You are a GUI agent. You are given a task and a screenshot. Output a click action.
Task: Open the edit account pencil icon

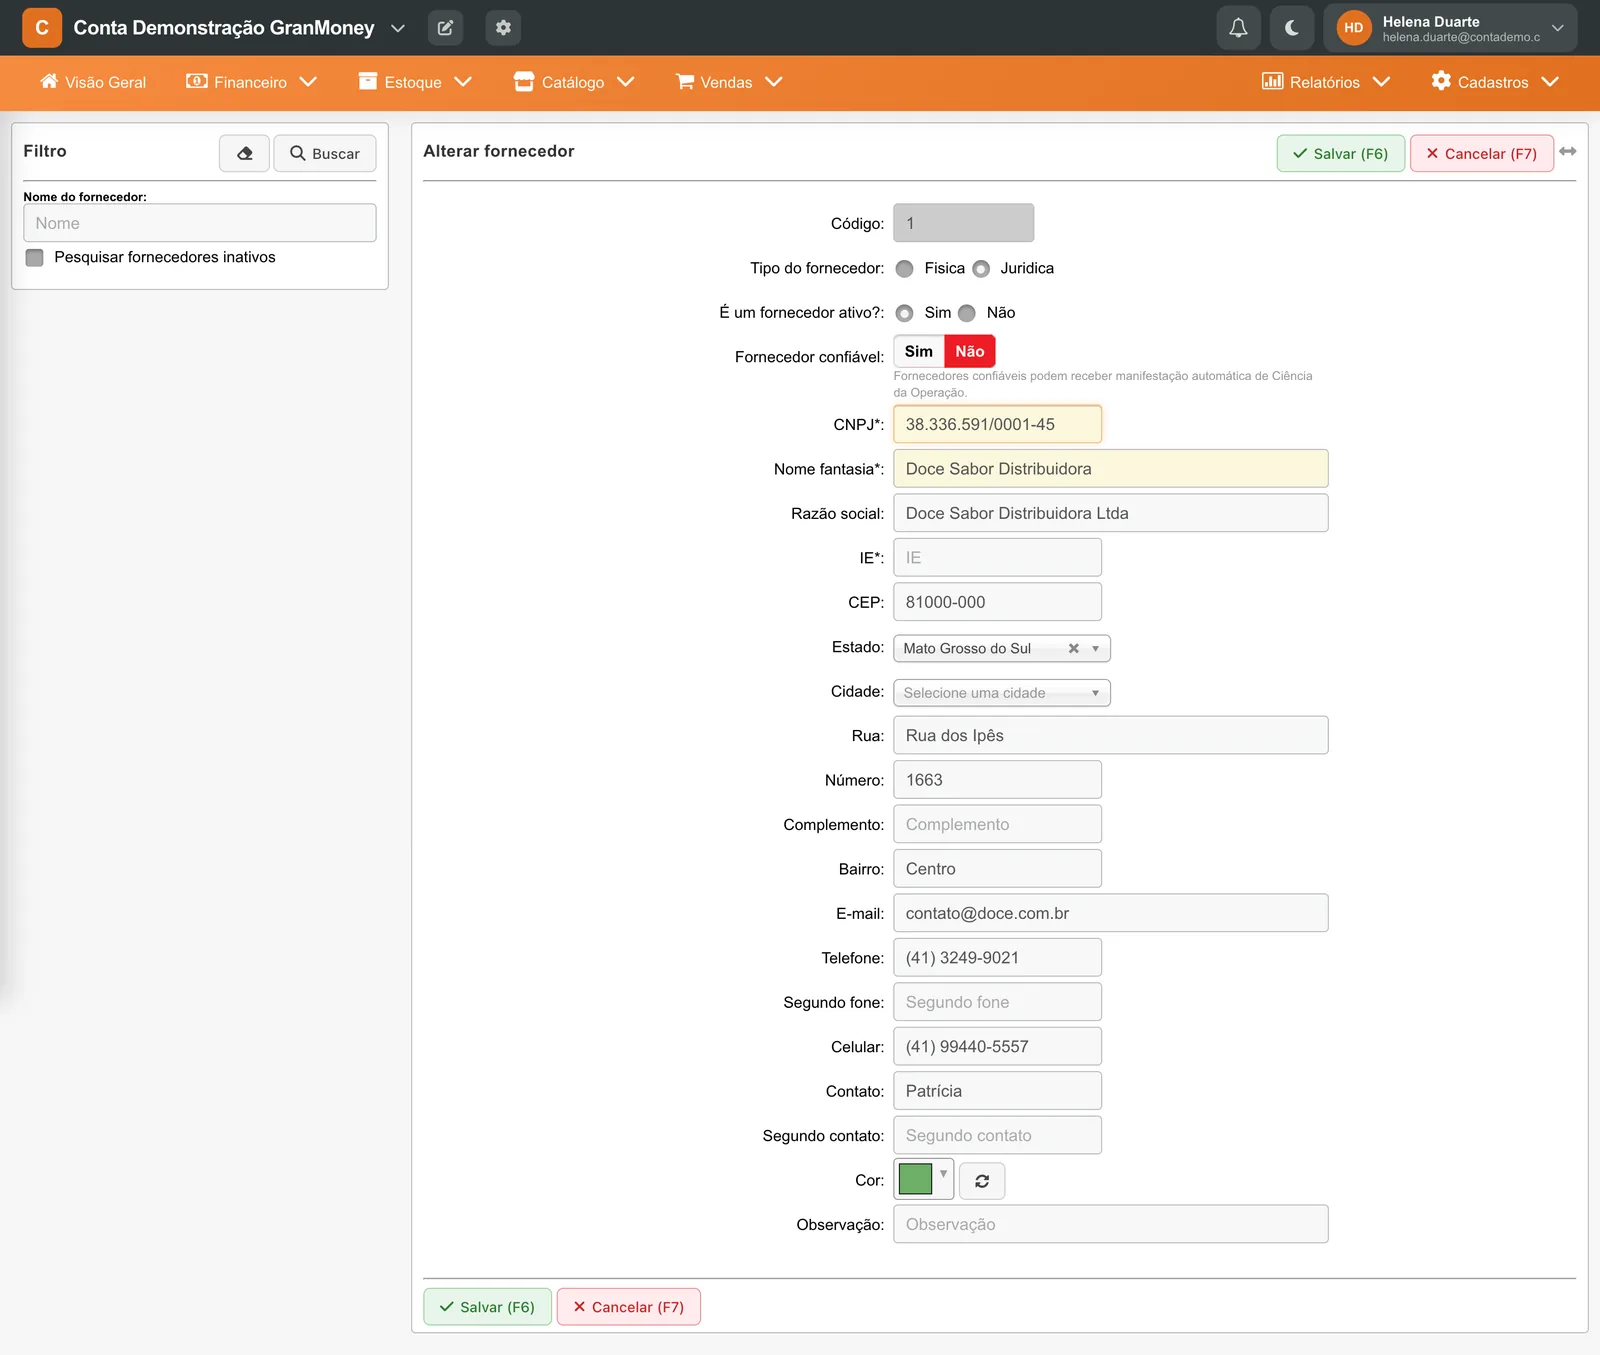[x=445, y=28]
